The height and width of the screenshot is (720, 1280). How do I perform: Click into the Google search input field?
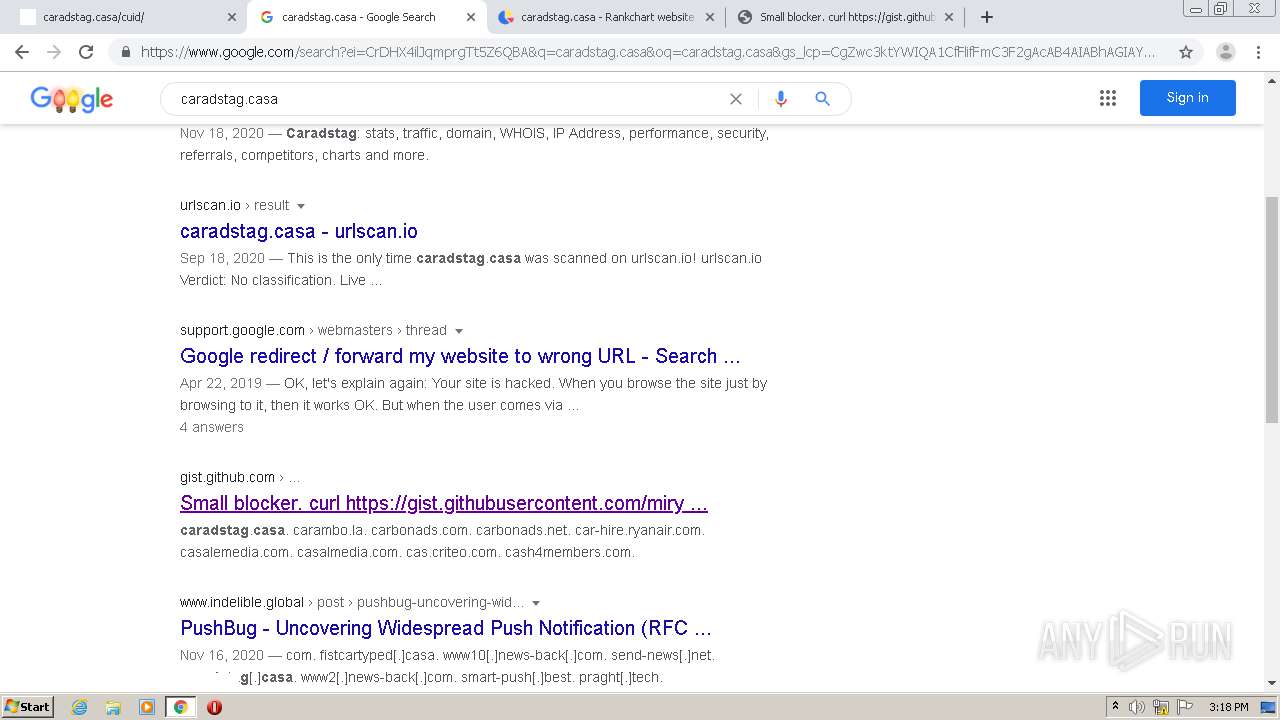450,99
